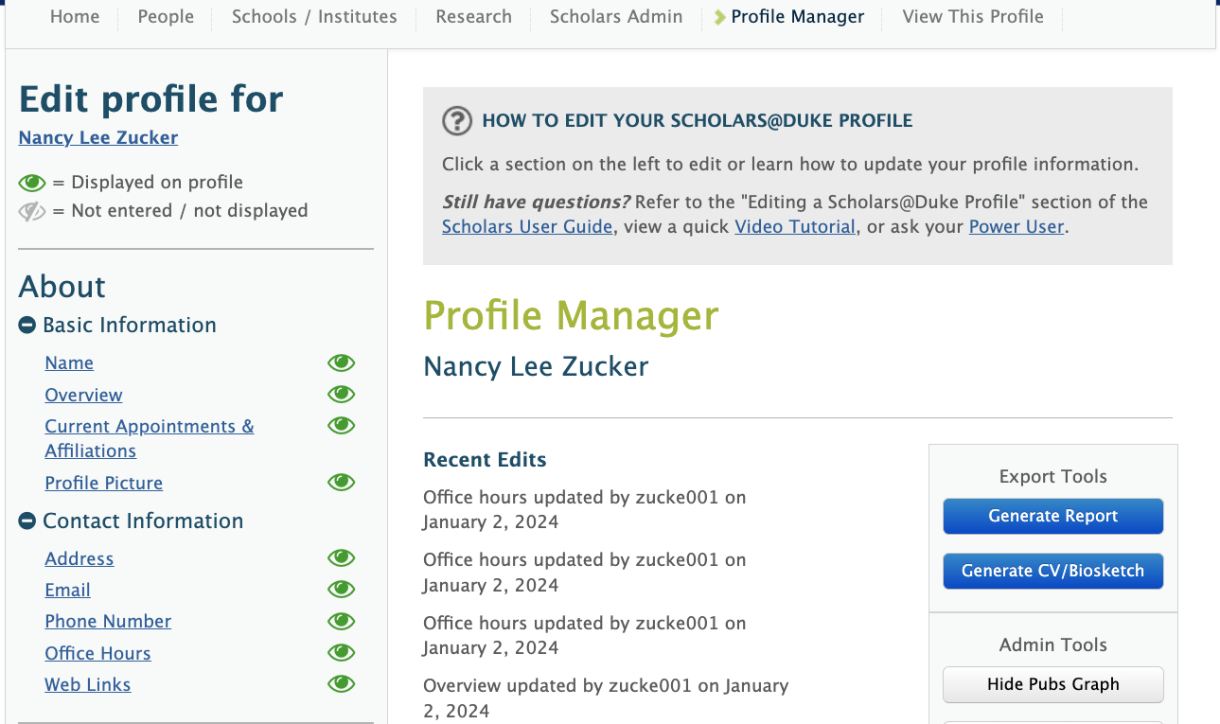Select Profile Manager in navigation
Image resolution: width=1220 pixels, height=724 pixels.
(x=797, y=17)
